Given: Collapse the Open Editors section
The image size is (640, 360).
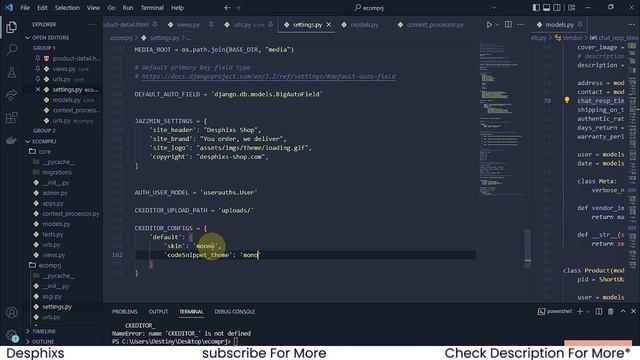Looking at the screenshot, I should coord(51,38).
